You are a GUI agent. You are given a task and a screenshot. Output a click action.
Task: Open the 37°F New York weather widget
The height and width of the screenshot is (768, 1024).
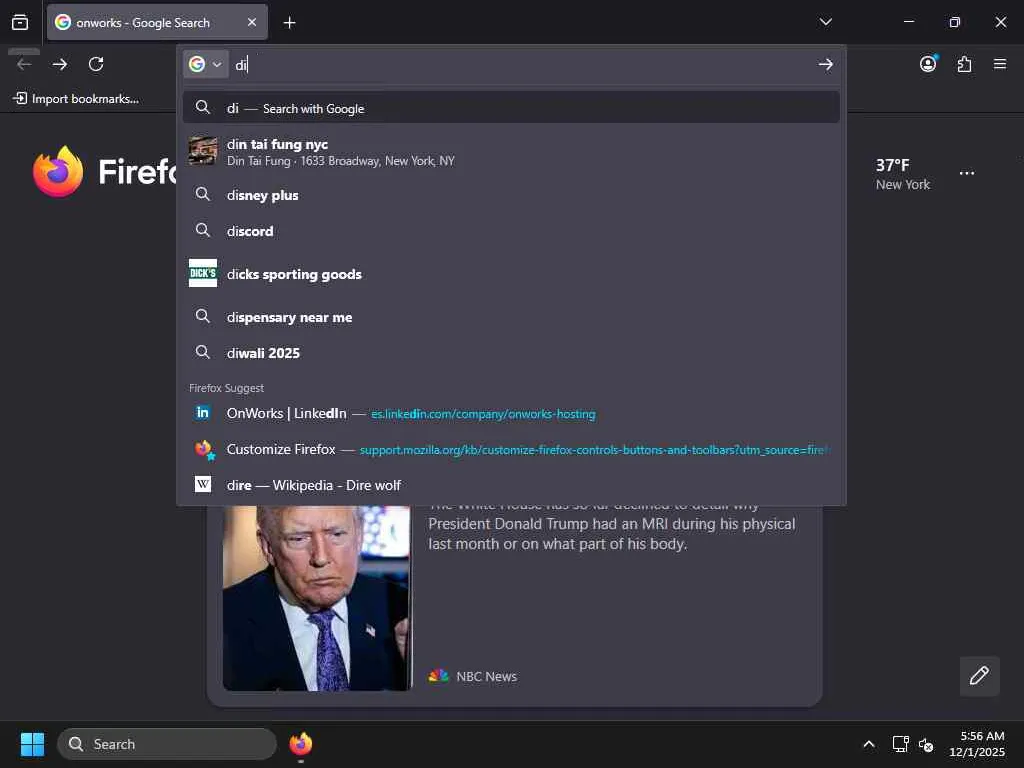tap(903, 174)
